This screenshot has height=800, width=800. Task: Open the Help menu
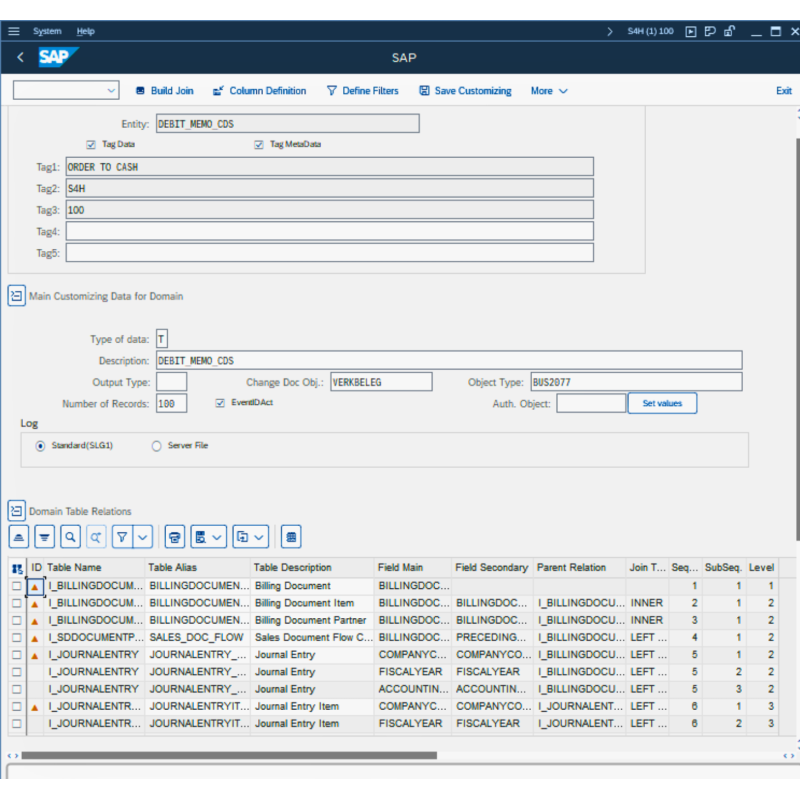click(x=86, y=31)
